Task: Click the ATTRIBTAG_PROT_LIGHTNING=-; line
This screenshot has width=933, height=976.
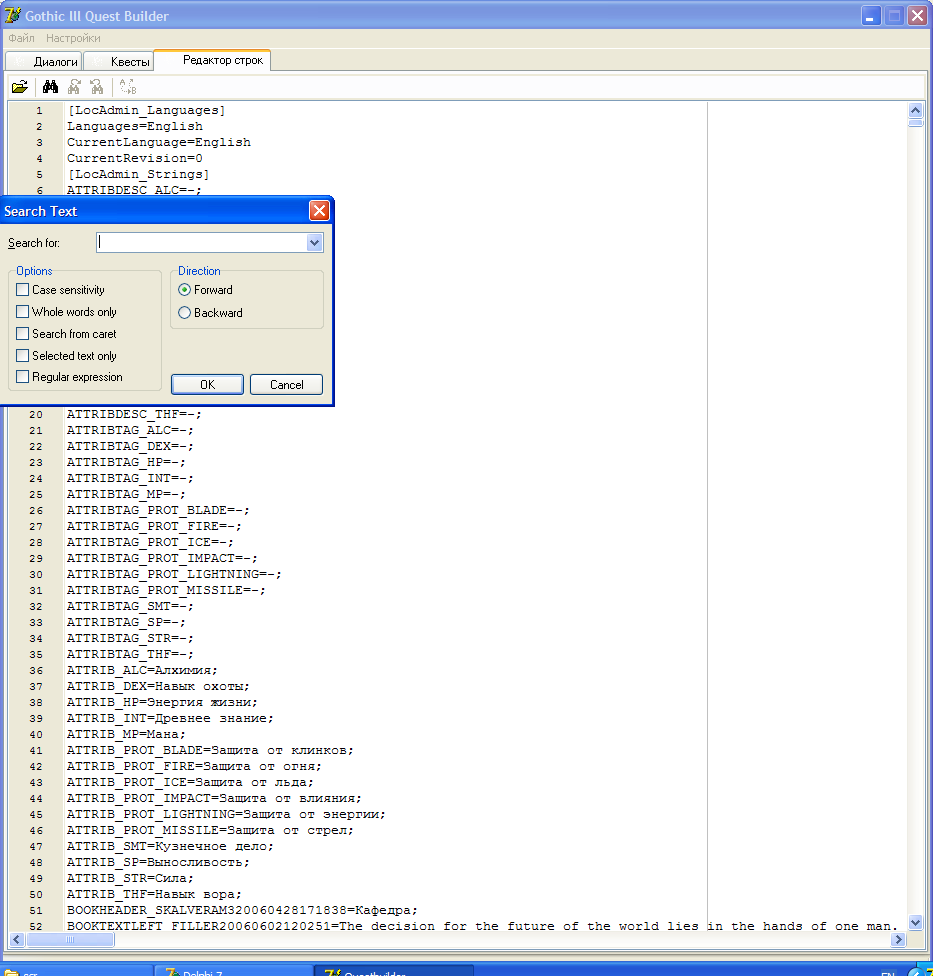Action: pos(174,574)
